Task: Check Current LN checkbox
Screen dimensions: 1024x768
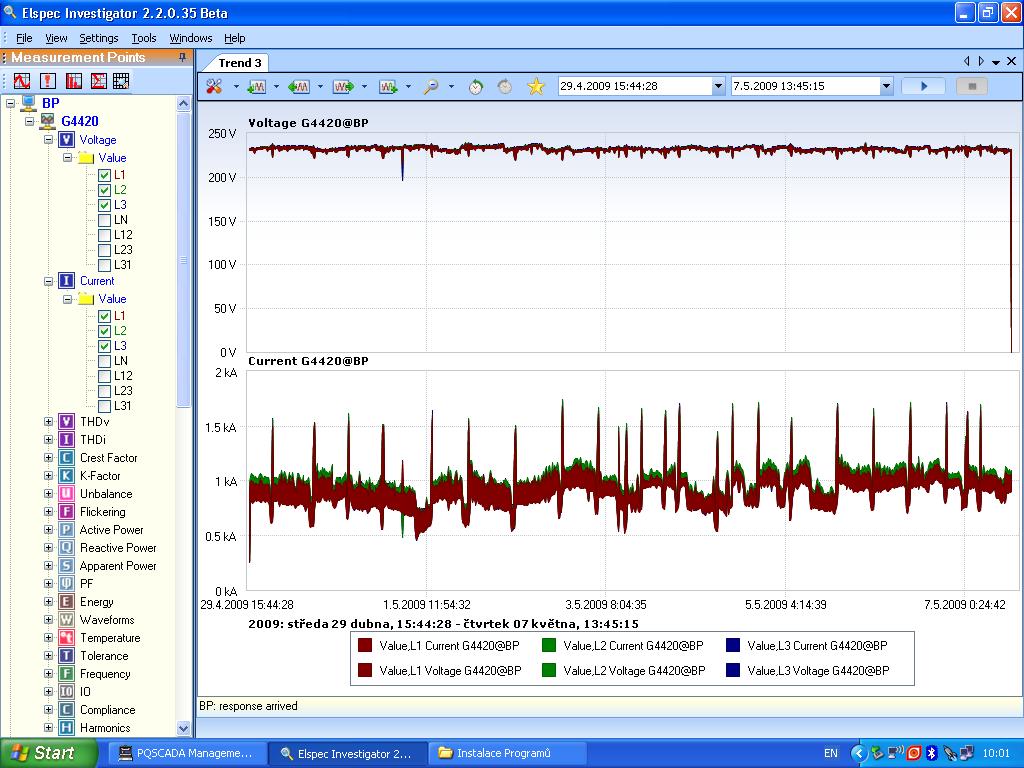Action: [x=104, y=361]
